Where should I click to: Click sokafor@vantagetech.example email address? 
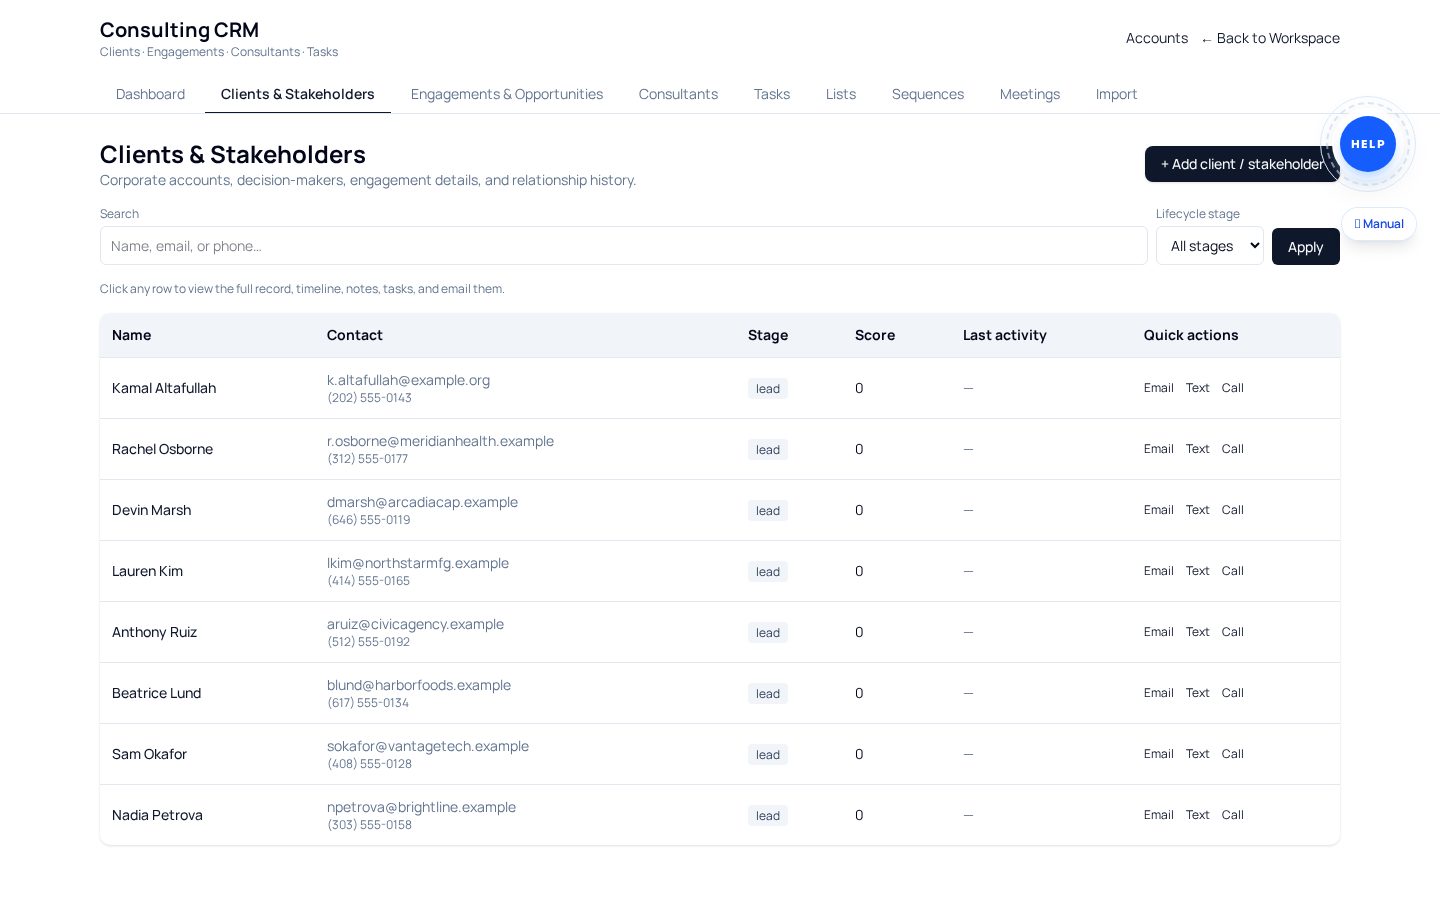click(x=428, y=746)
